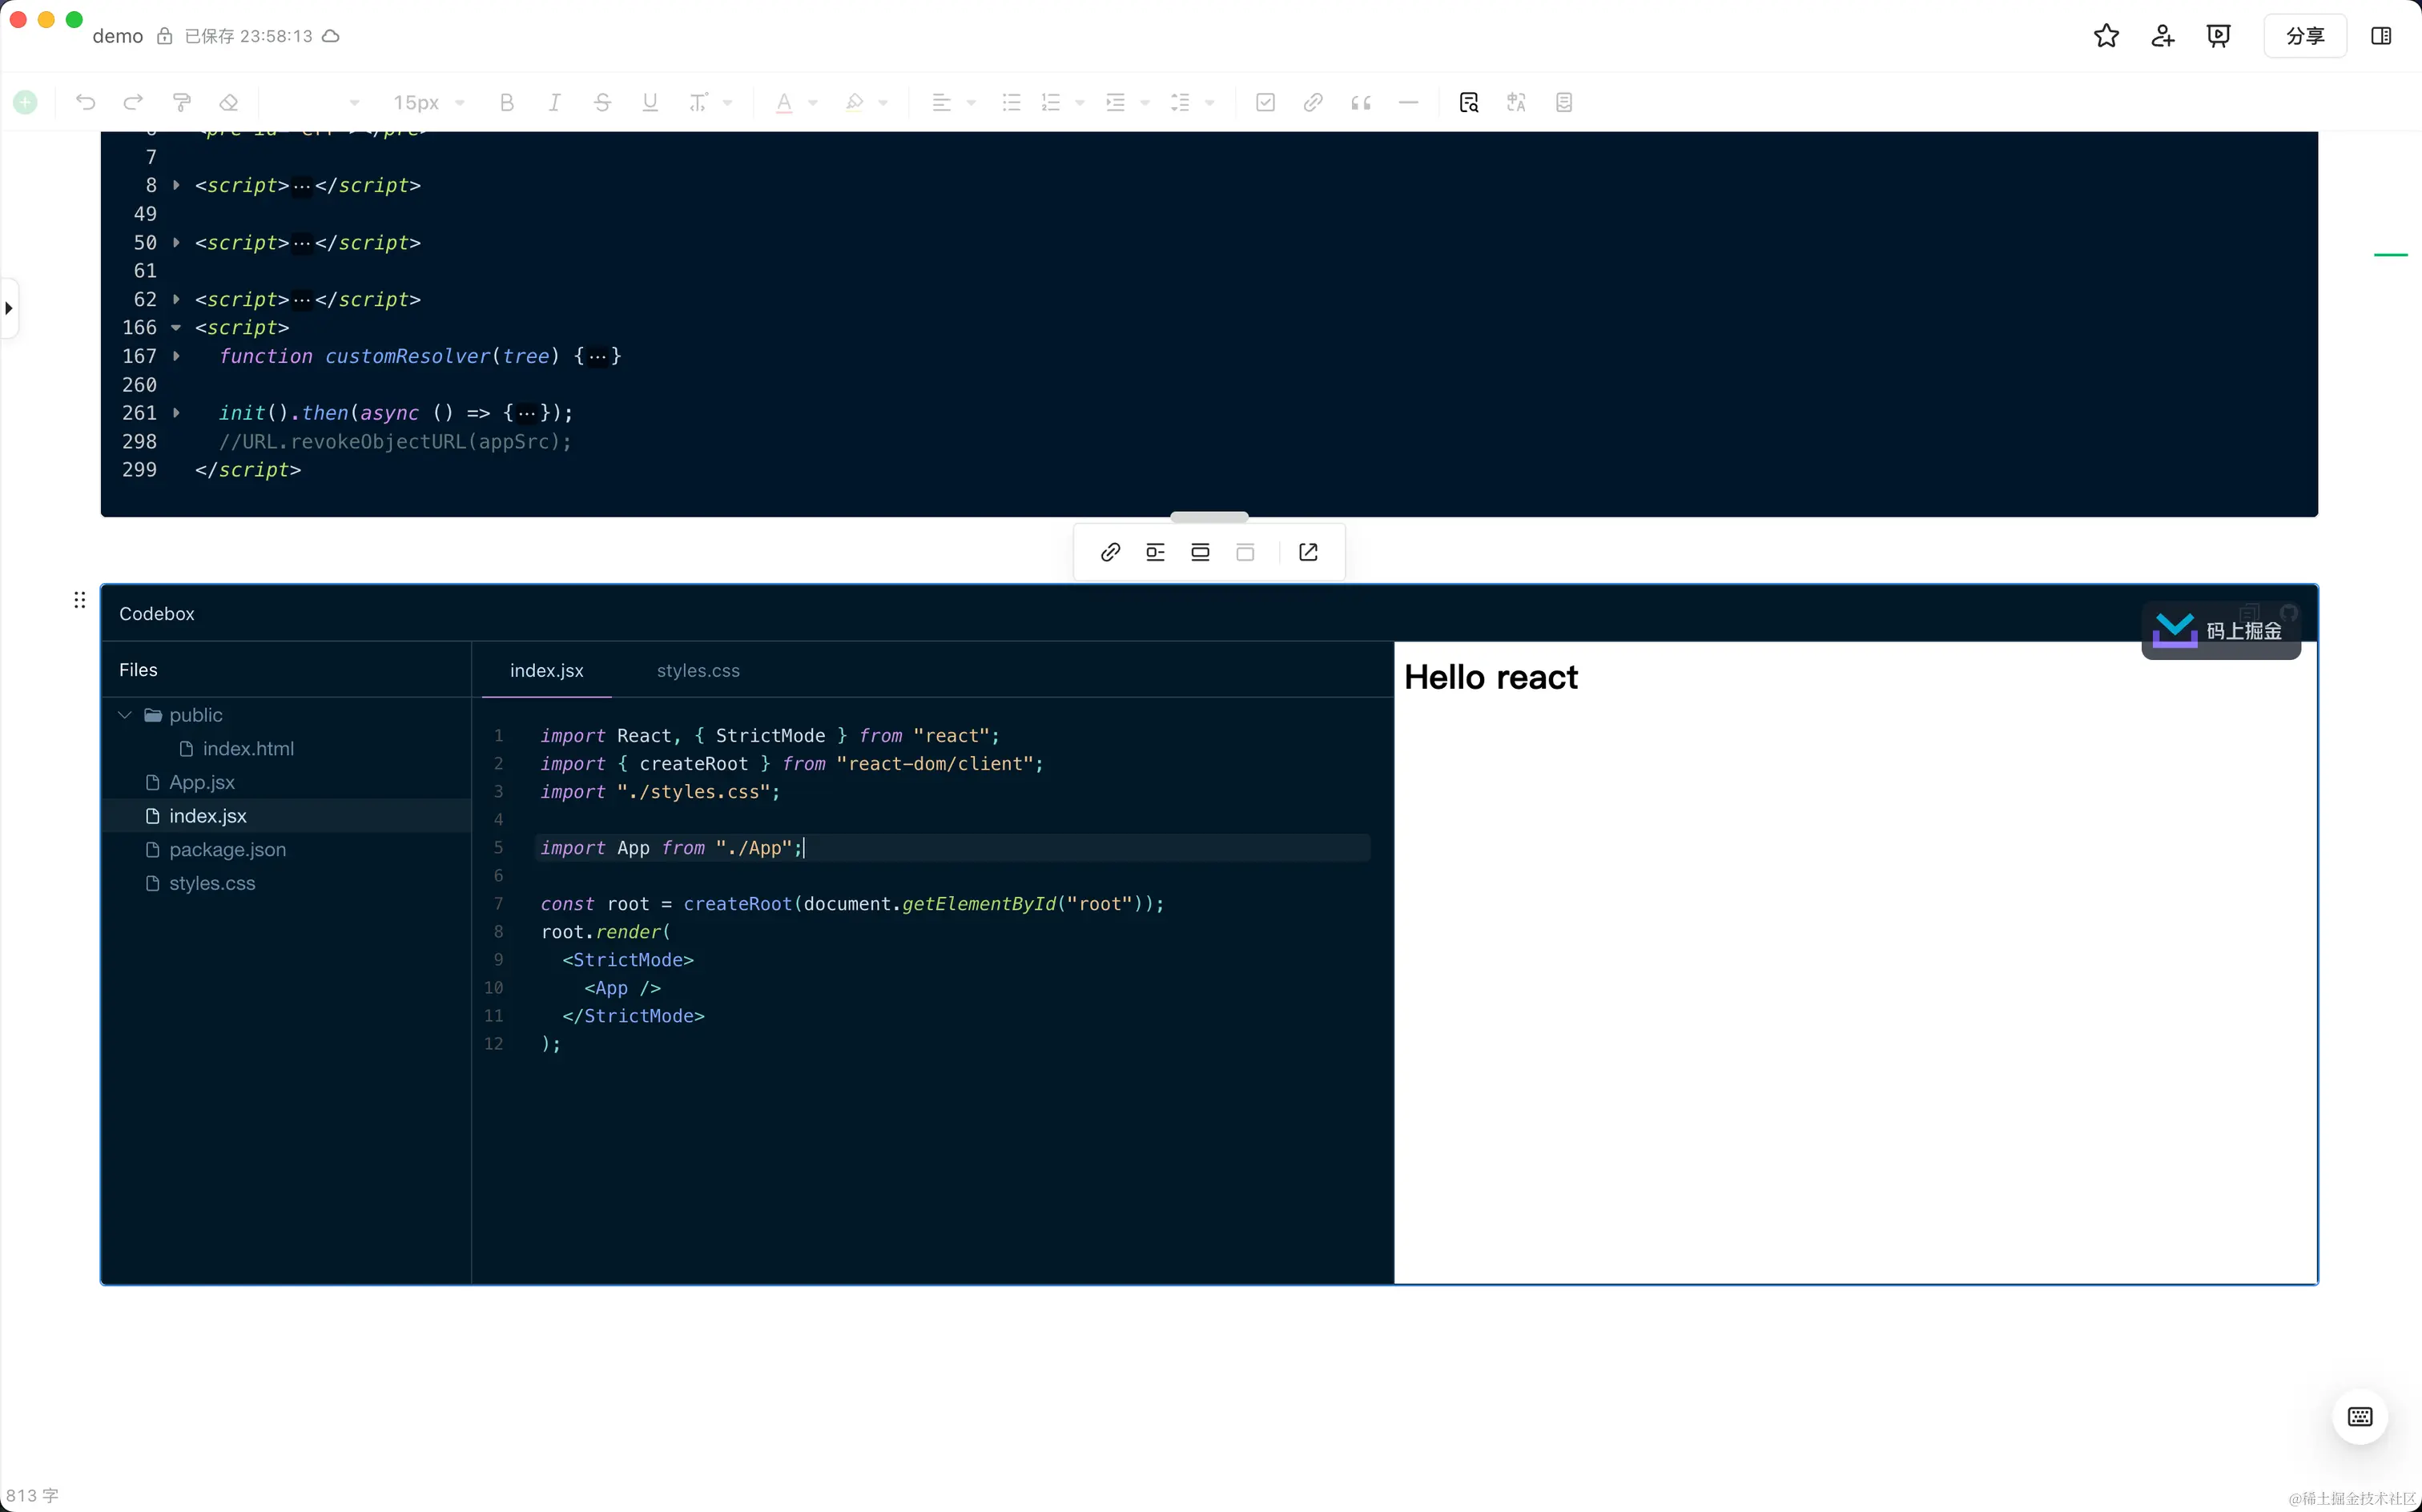Open the font color picker arrow
The image size is (2422, 1512).
813,102
